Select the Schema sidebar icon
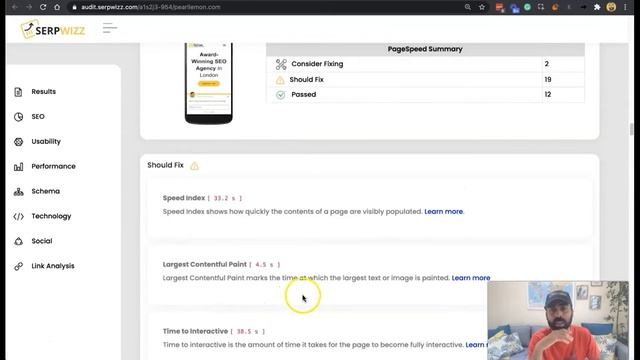The width and height of the screenshot is (640, 360). click(x=18, y=191)
